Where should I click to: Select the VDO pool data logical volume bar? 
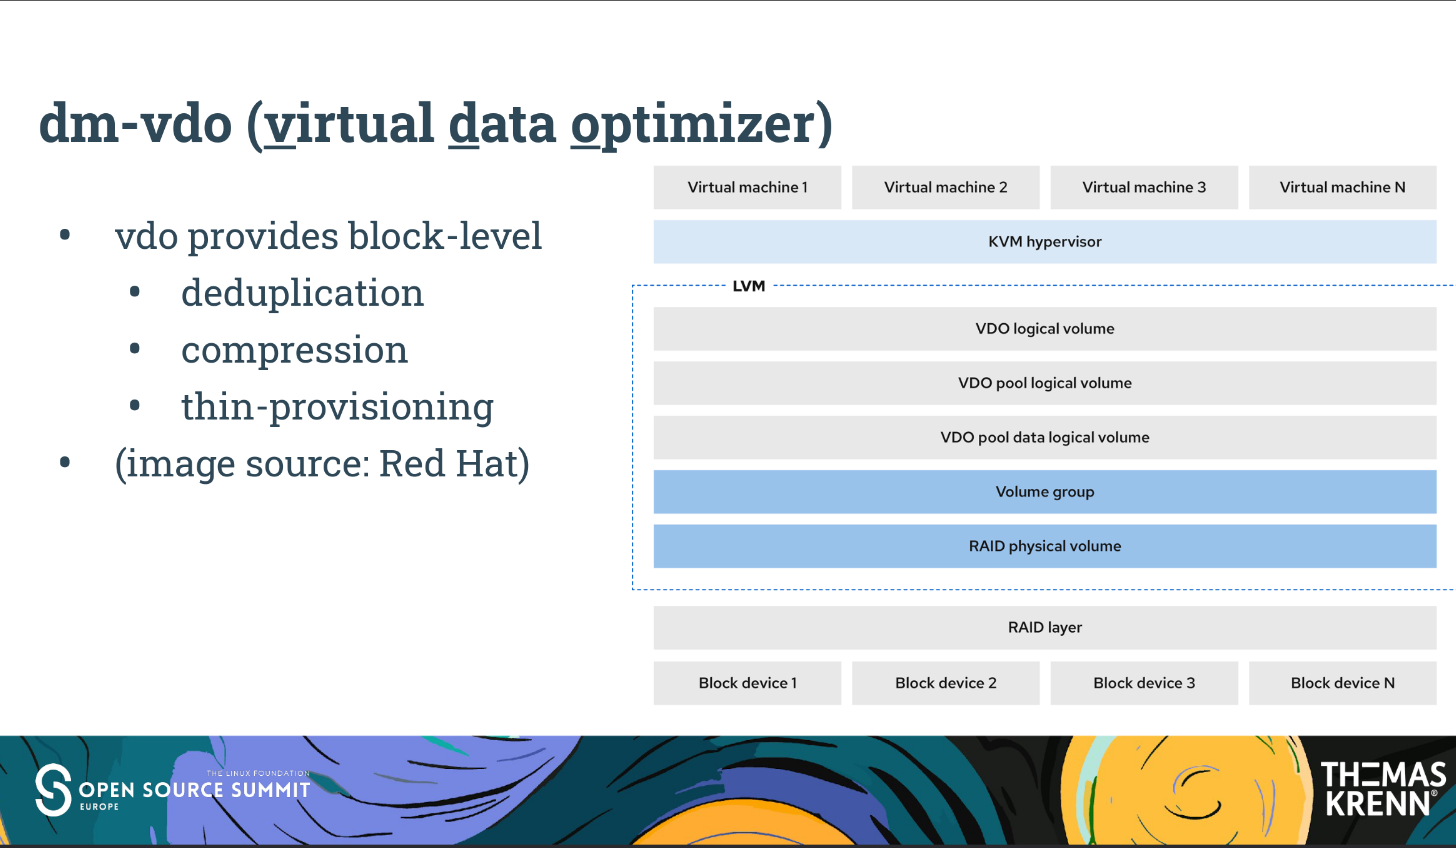[1044, 438]
